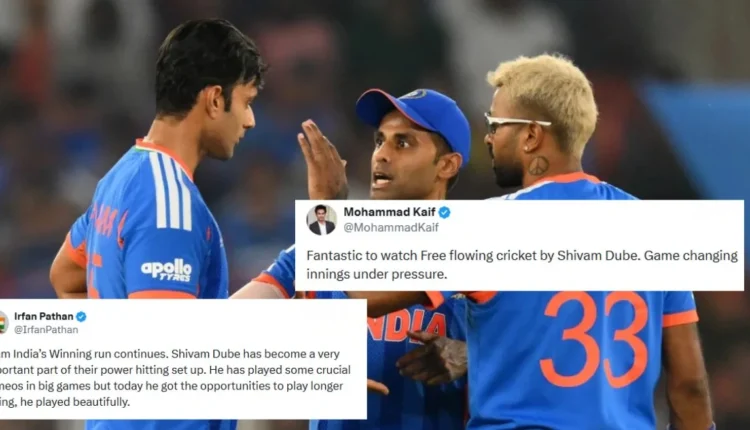Screen dimensions: 750x430
Task: Click the peace symbol tattoo on the neck
Action: (x=539, y=166)
